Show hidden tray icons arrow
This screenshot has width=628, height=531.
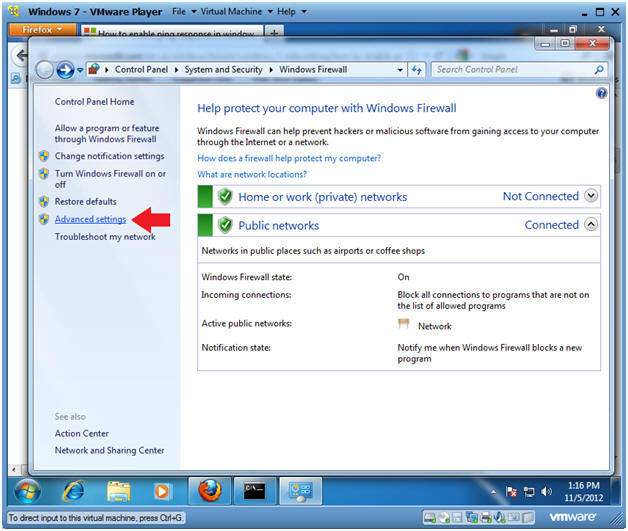click(493, 492)
